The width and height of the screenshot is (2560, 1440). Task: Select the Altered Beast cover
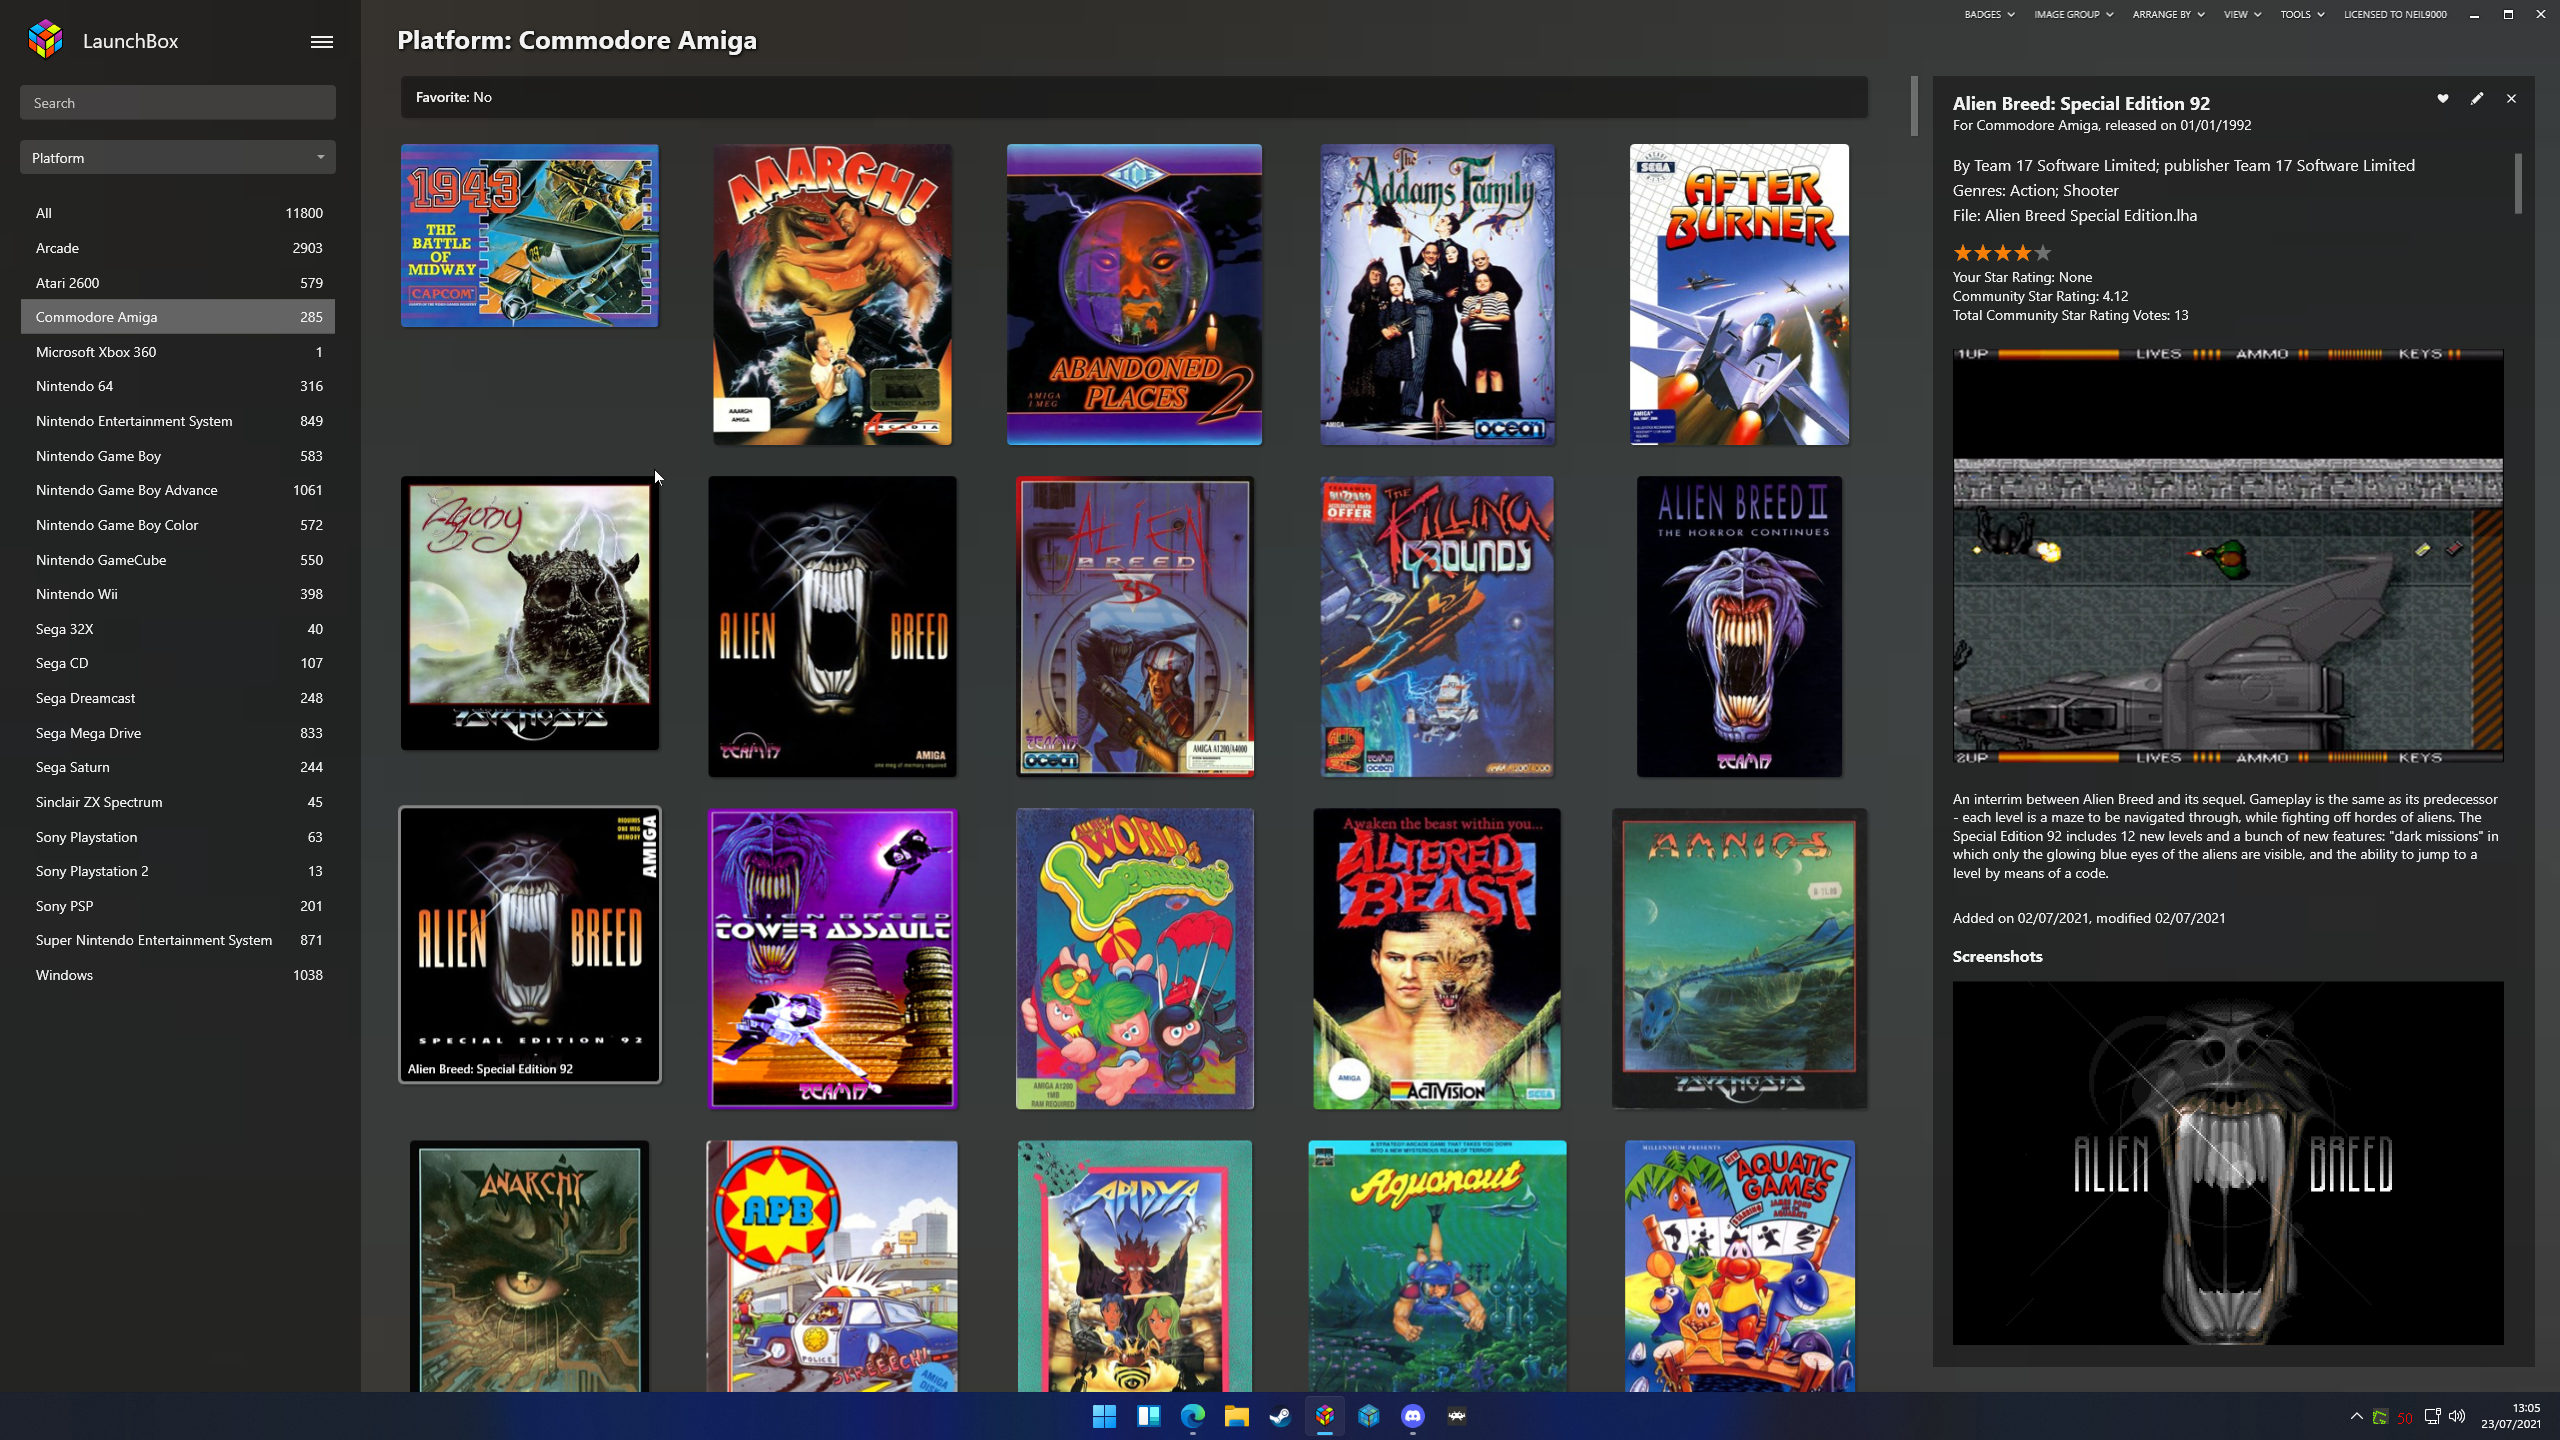tap(1437, 958)
